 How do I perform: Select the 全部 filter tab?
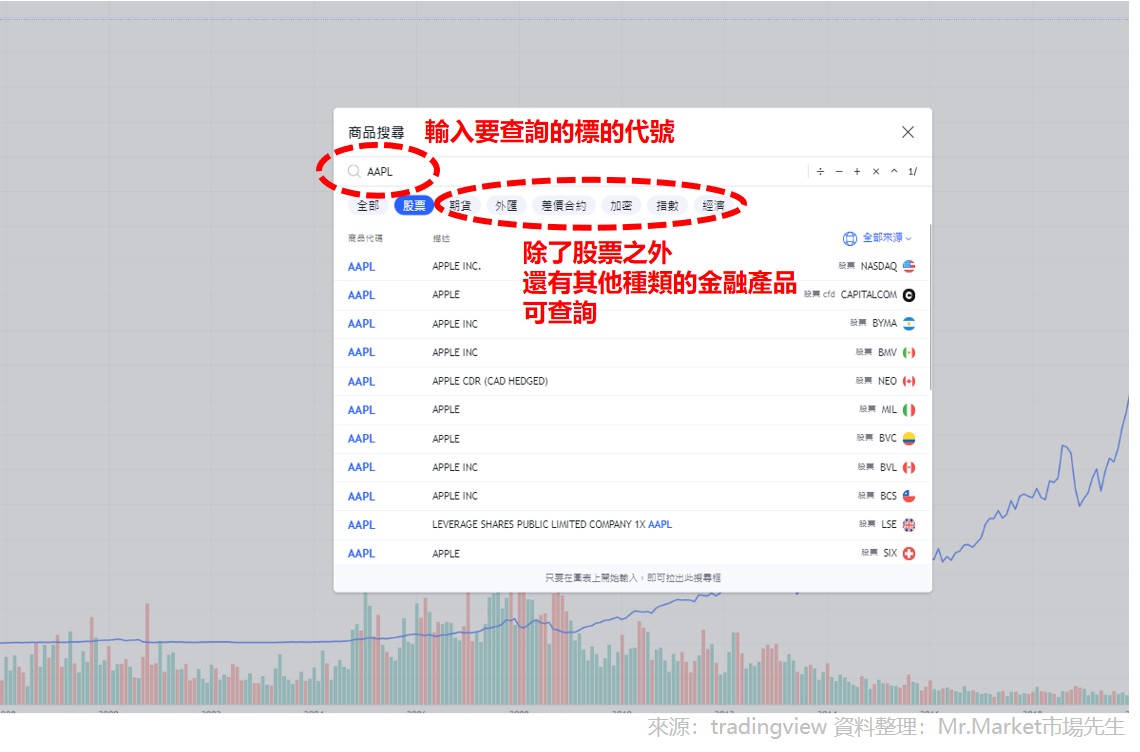368,206
